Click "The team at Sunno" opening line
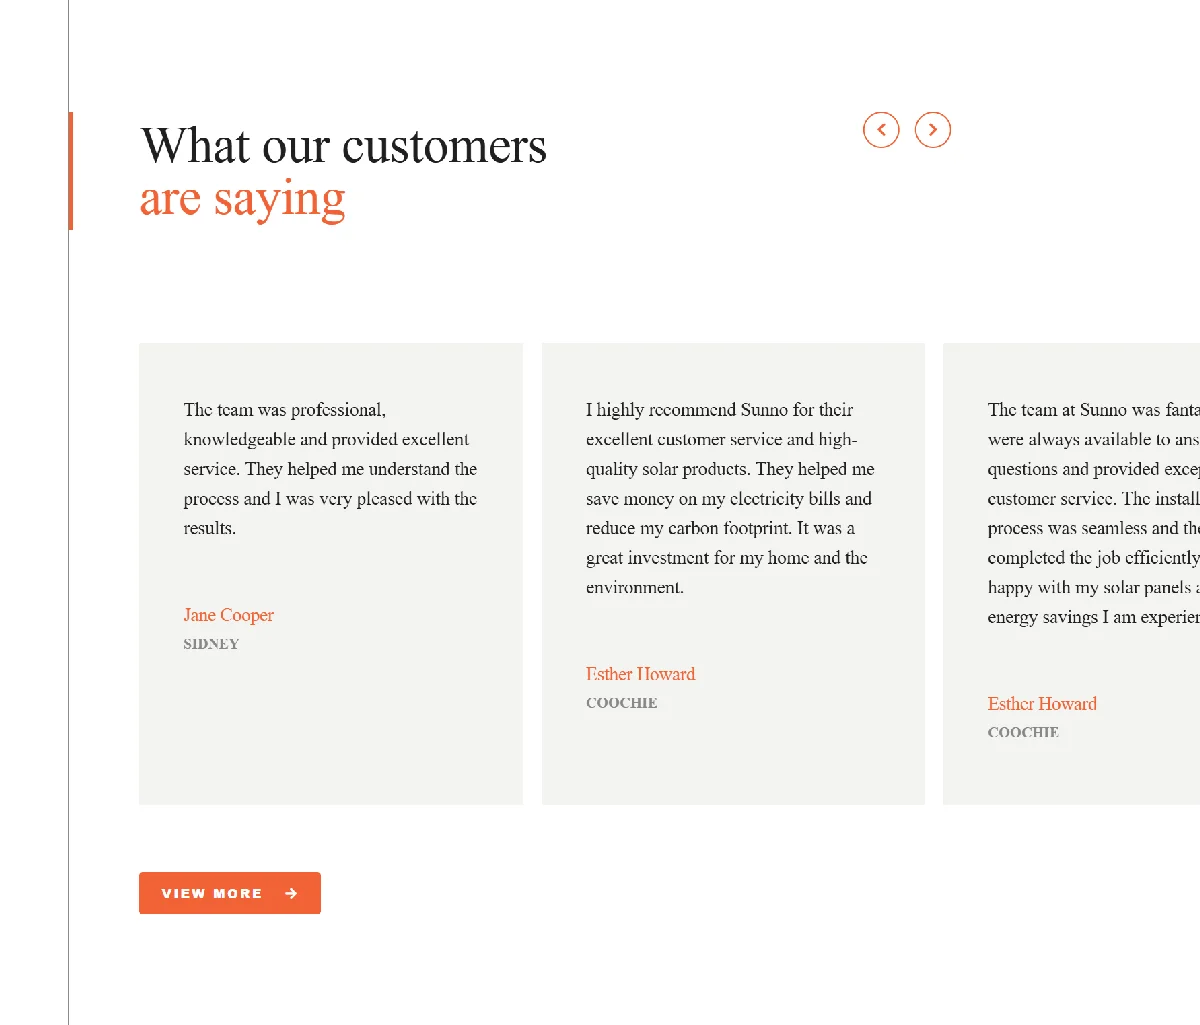This screenshot has width=1200, height=1025. [1090, 410]
